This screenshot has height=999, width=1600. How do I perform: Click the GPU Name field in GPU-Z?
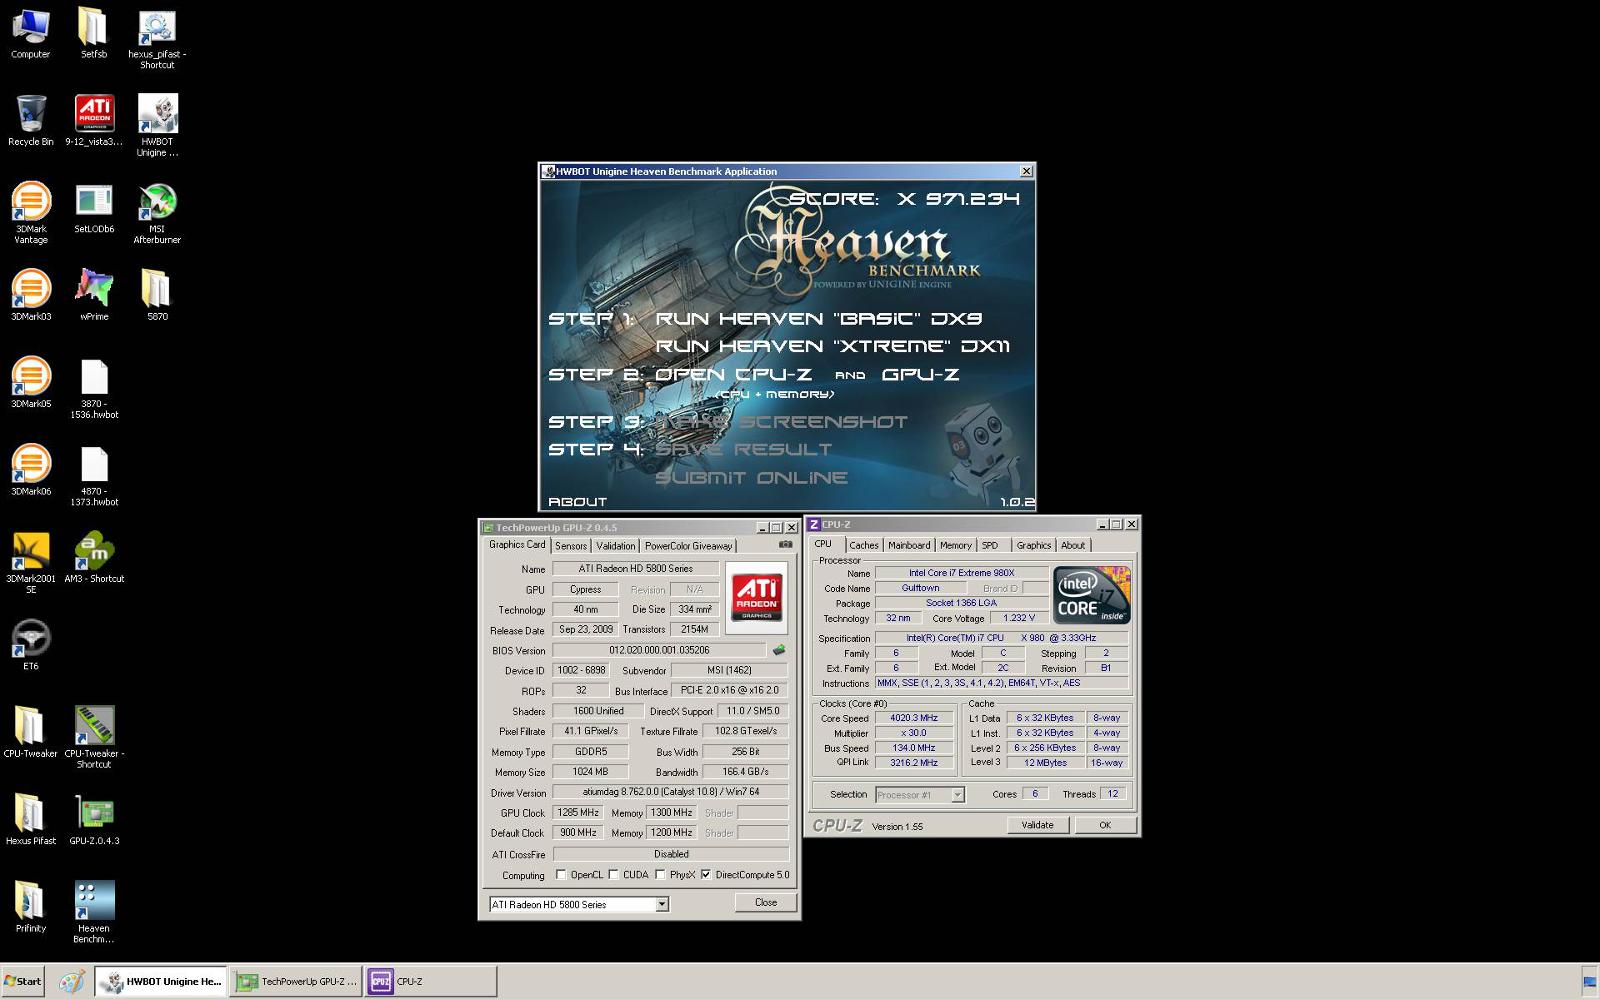pos(635,569)
